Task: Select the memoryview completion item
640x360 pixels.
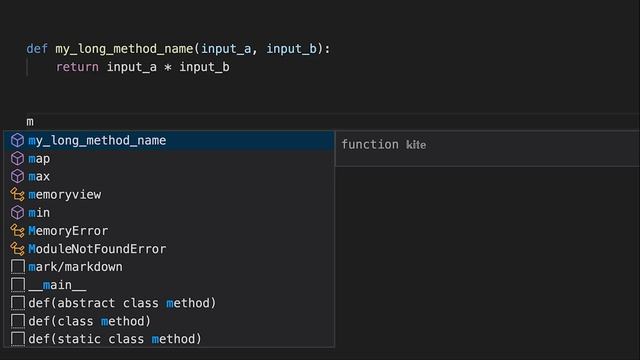Action: tap(169, 195)
